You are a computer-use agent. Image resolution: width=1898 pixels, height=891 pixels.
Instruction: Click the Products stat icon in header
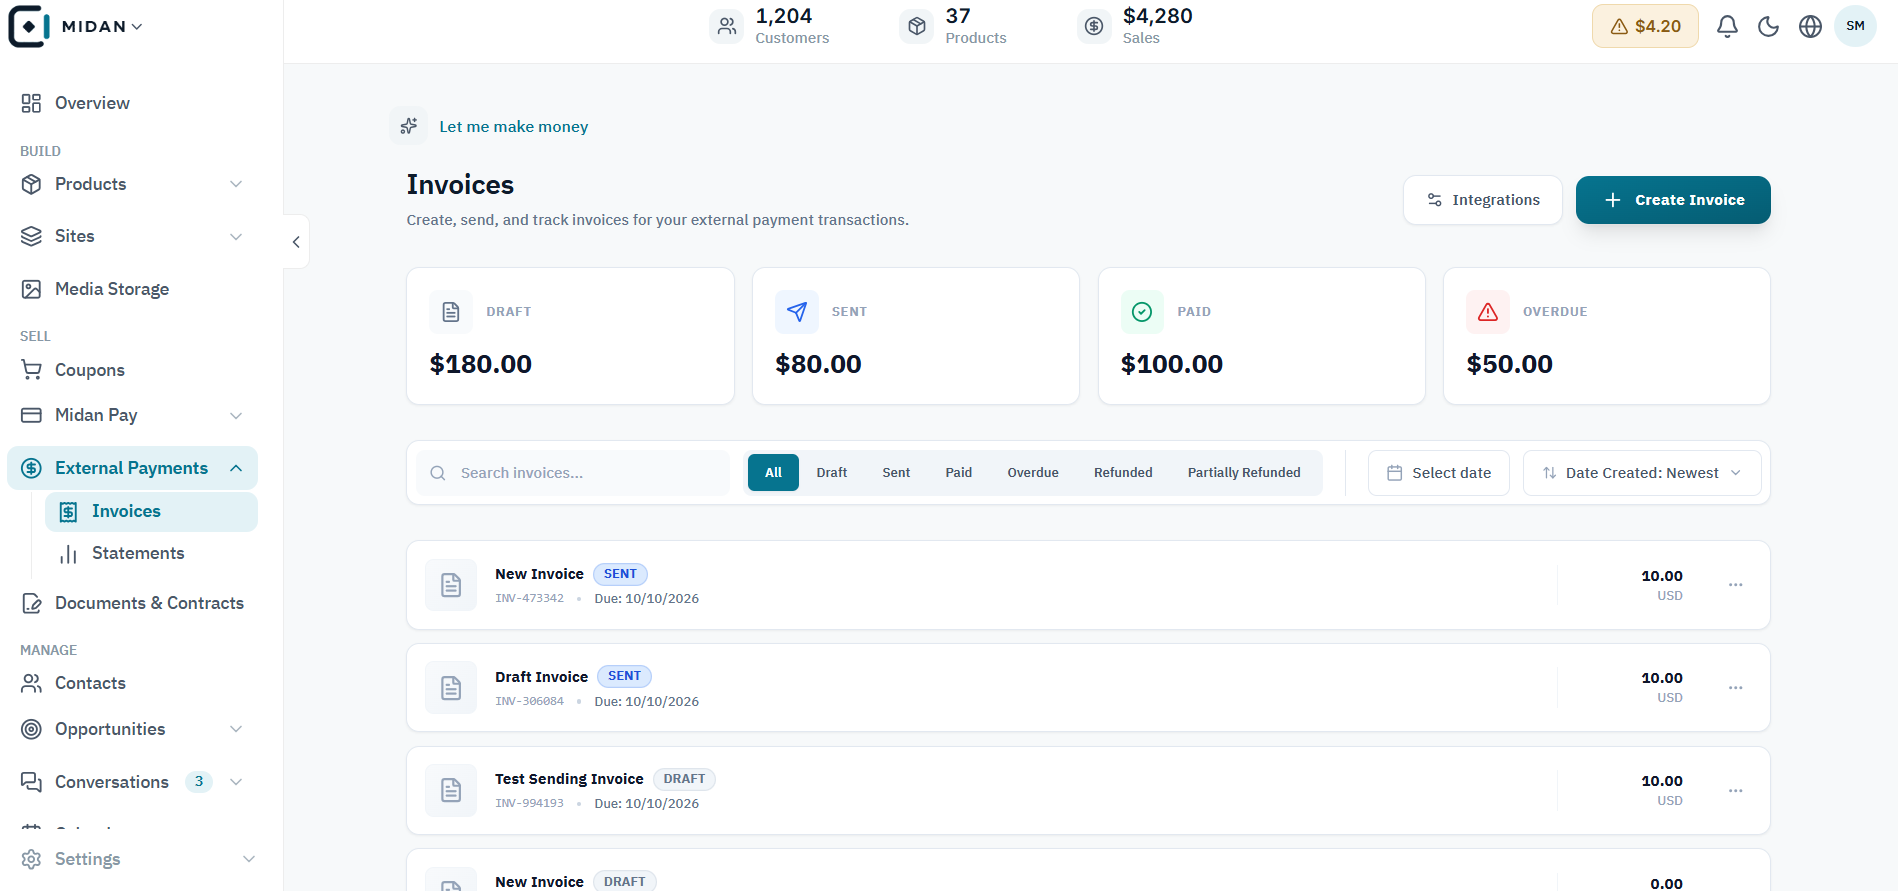917,26
